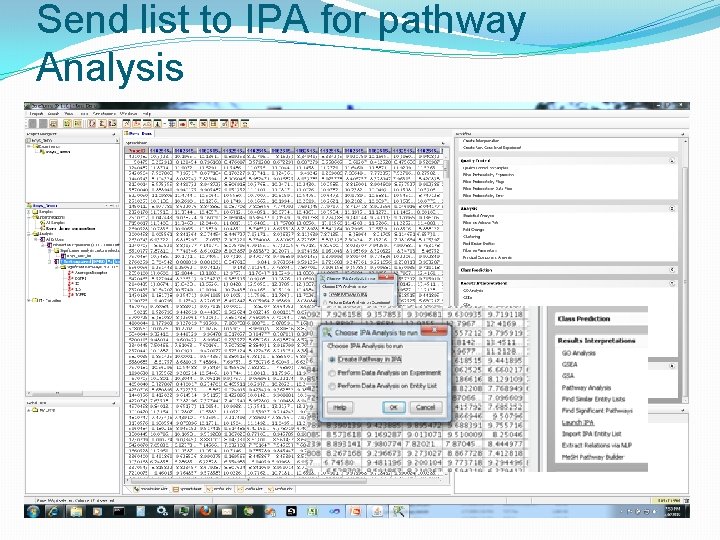Collapse the Quality Control workflow section

(672, 161)
